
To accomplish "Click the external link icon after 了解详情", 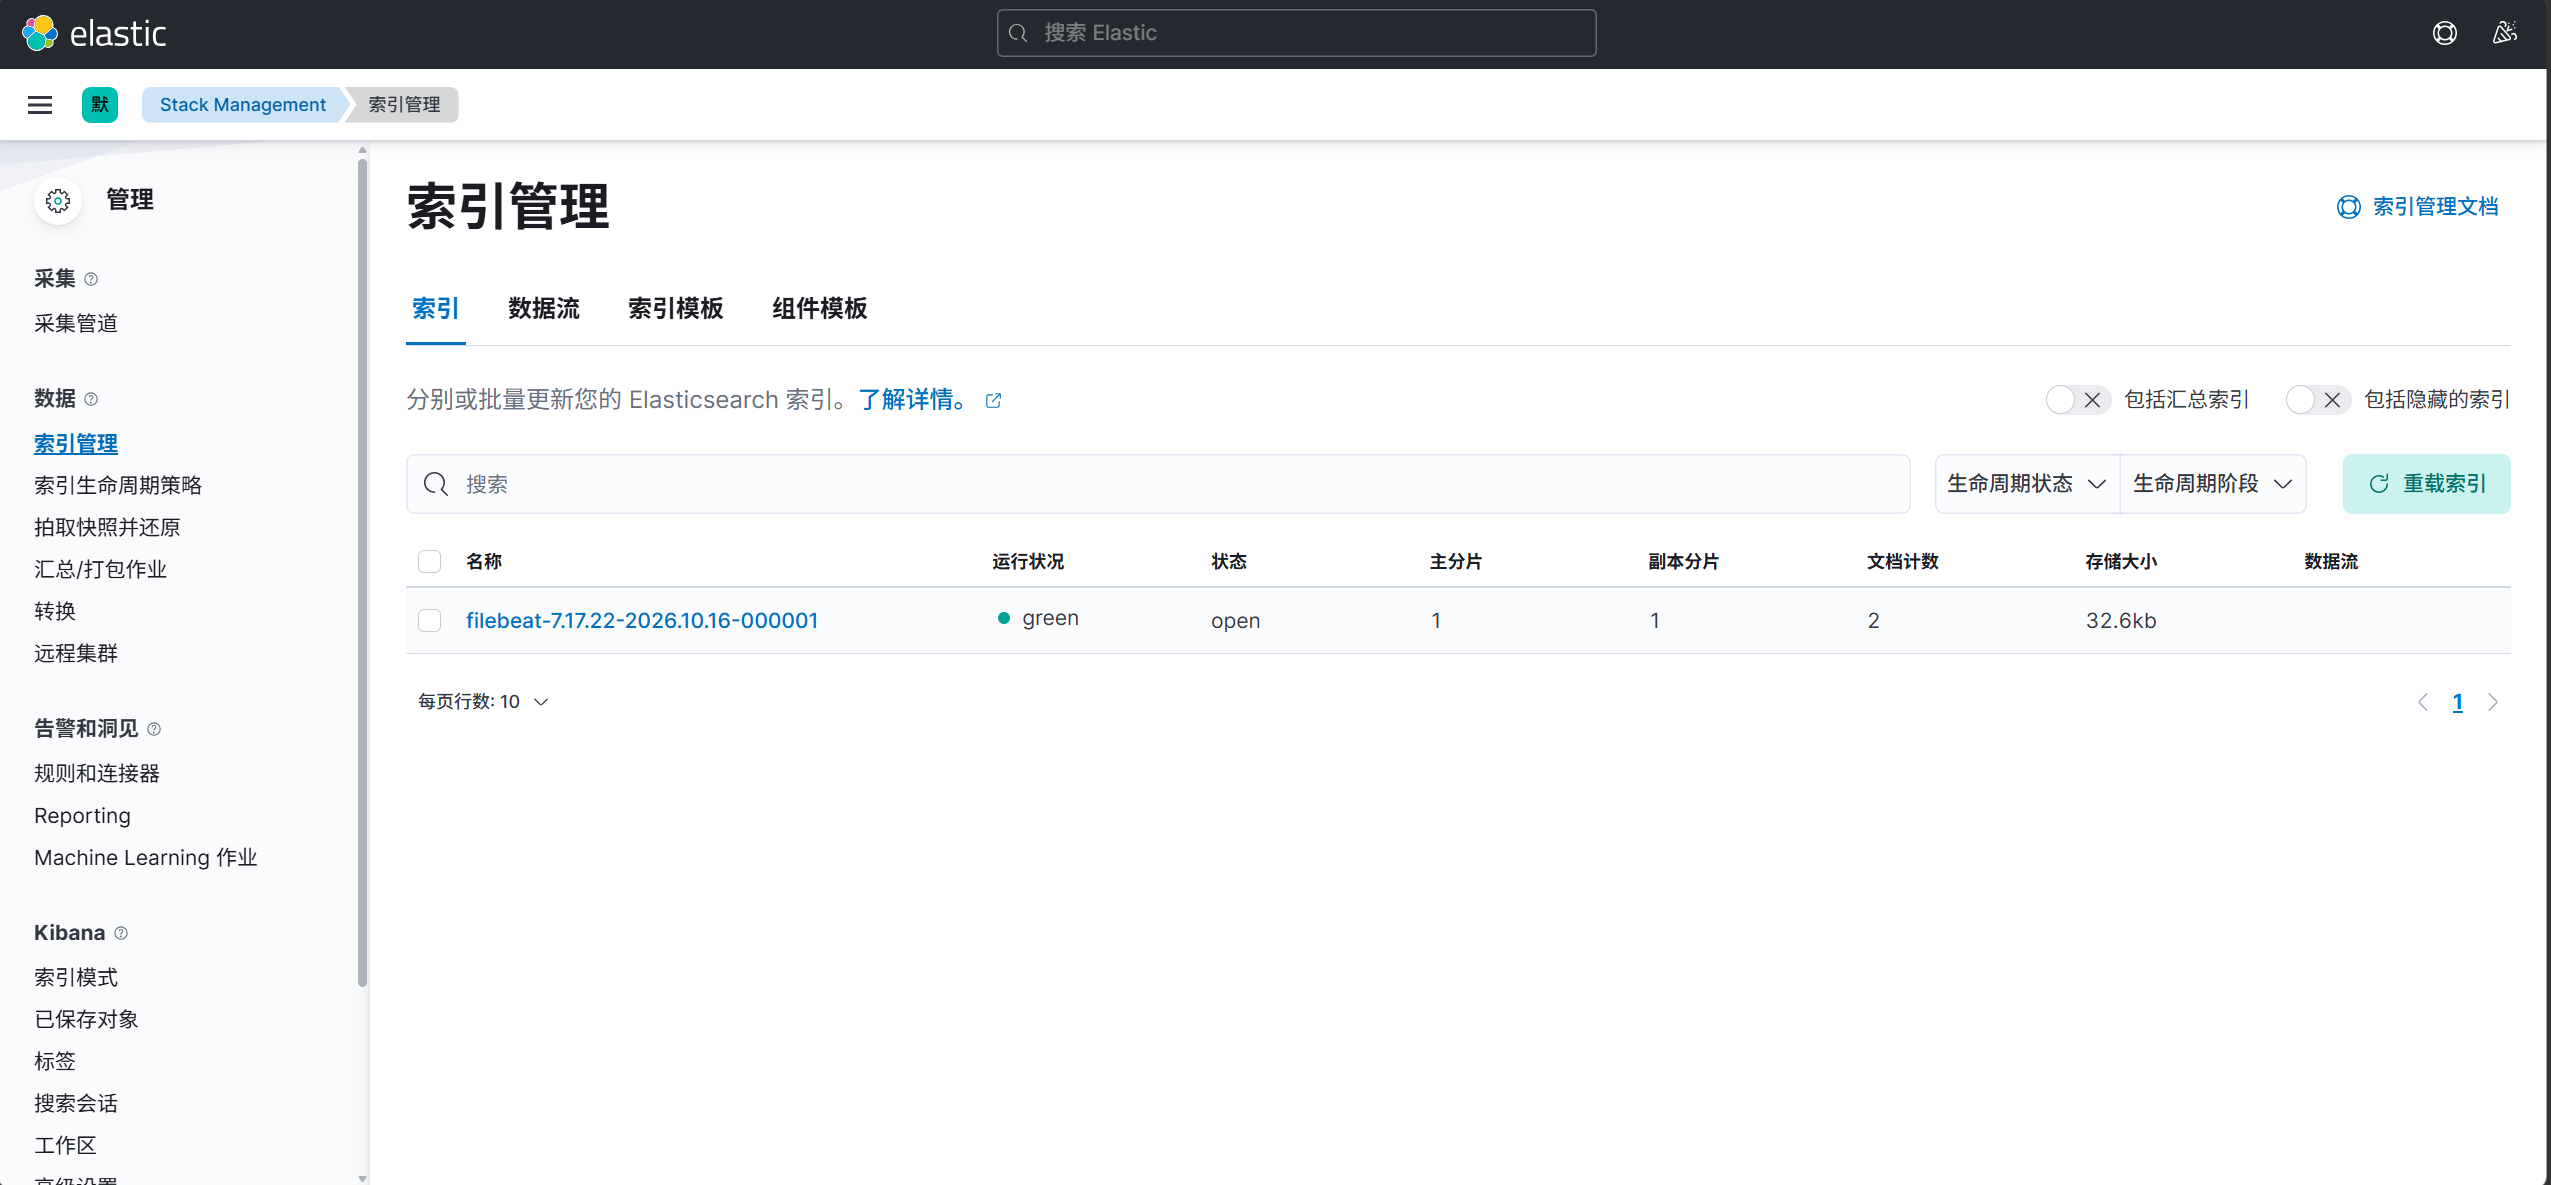I will point(993,400).
